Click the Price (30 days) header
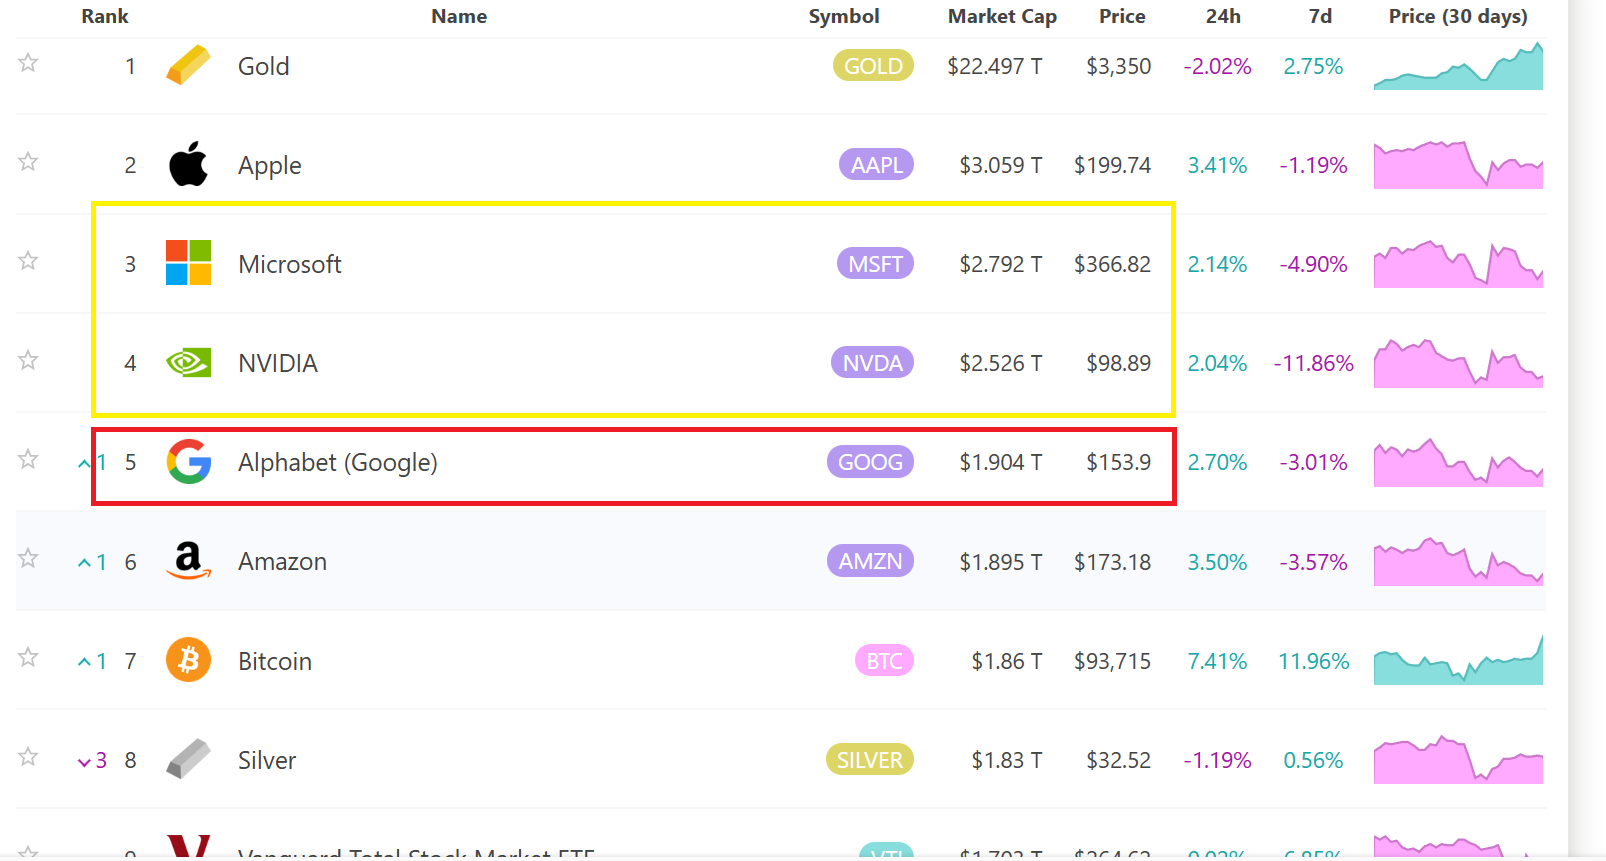The width and height of the screenshot is (1606, 861). coord(1458,16)
